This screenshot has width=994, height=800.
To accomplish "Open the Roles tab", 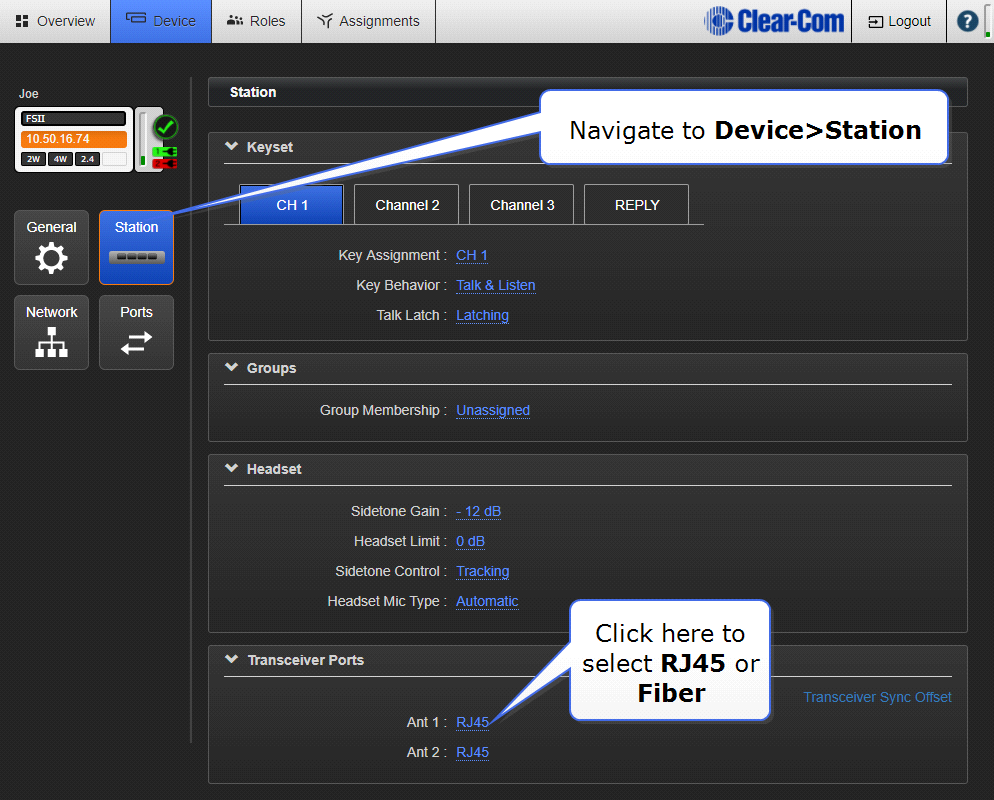I will [256, 21].
